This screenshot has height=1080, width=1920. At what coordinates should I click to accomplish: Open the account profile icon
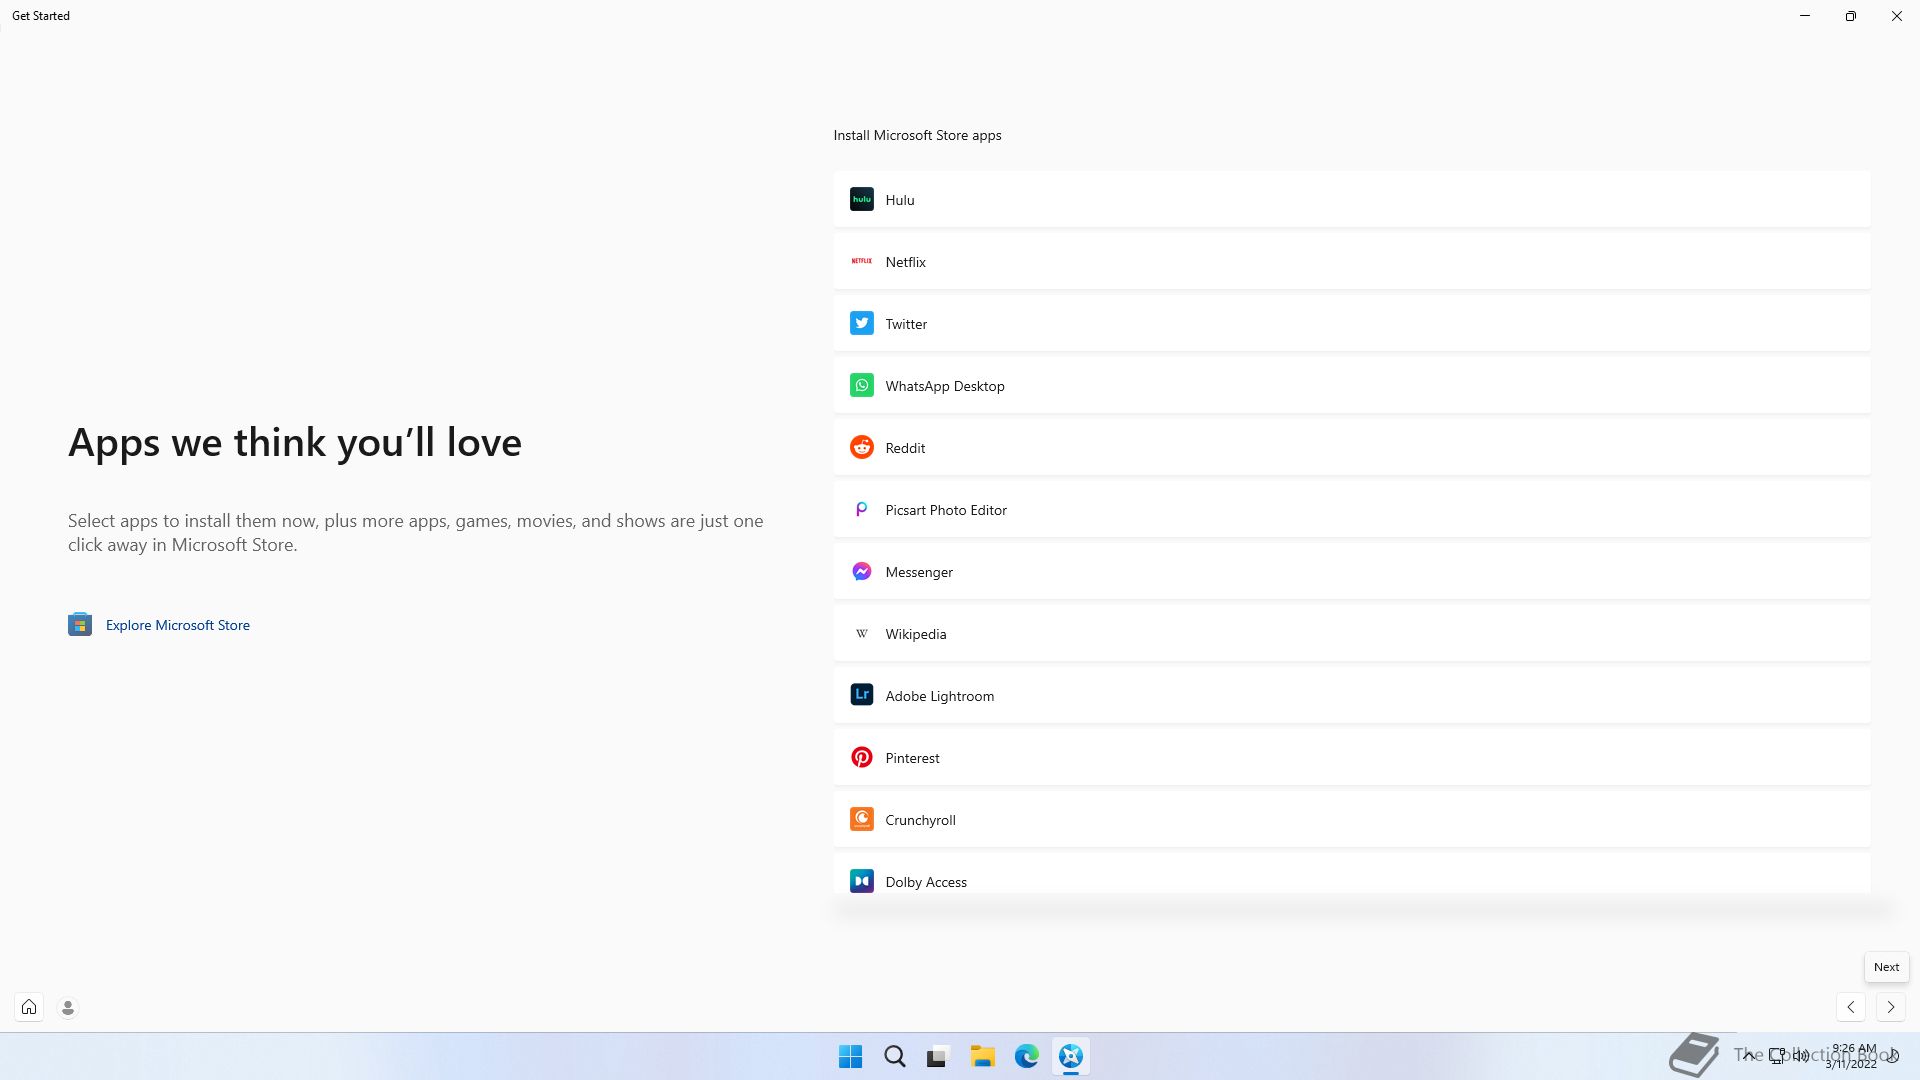[x=68, y=1008]
